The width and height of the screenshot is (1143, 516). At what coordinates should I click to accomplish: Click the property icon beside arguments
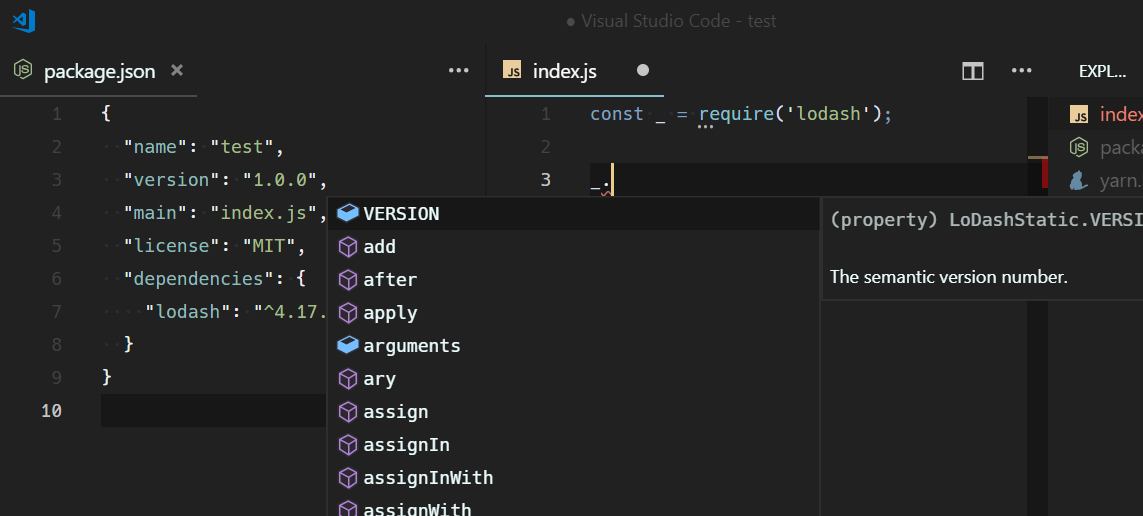[348, 345]
